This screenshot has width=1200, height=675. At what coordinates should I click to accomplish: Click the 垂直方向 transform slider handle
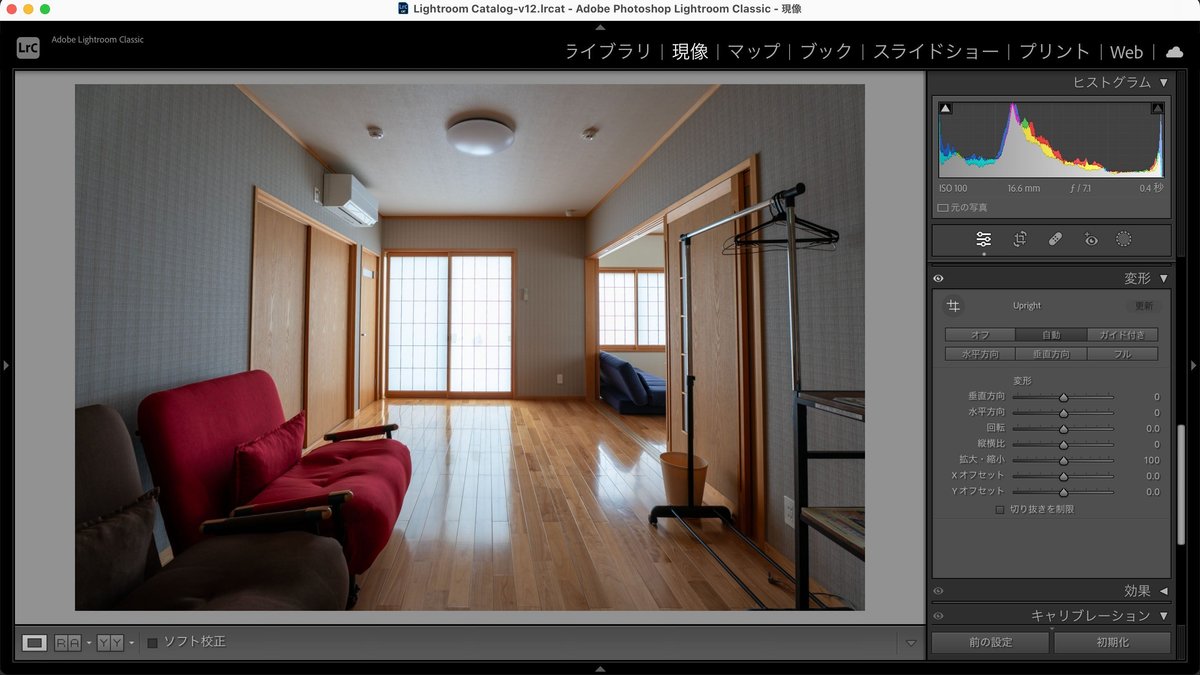1063,397
